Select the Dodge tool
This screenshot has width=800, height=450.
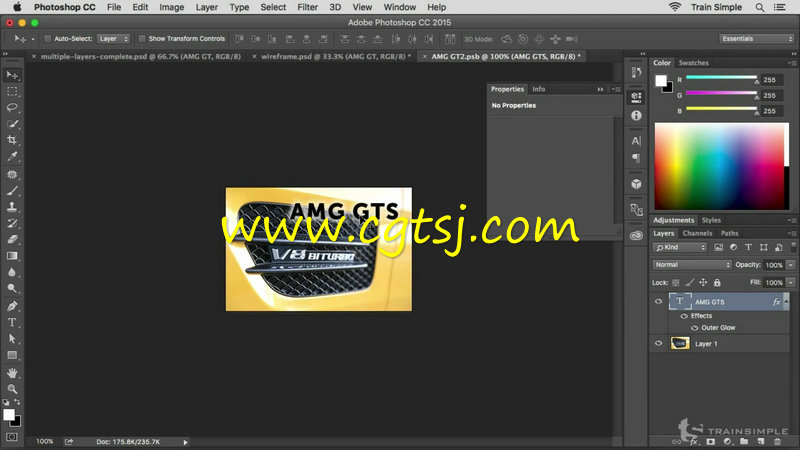tap(12, 288)
